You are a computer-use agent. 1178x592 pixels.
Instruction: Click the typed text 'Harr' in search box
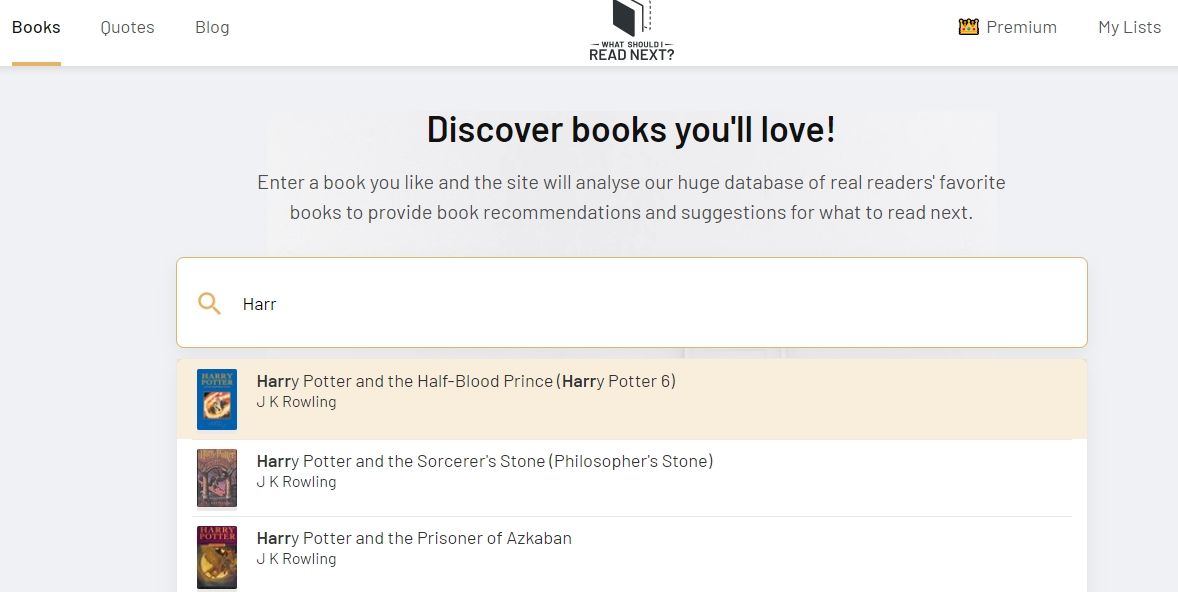(259, 304)
